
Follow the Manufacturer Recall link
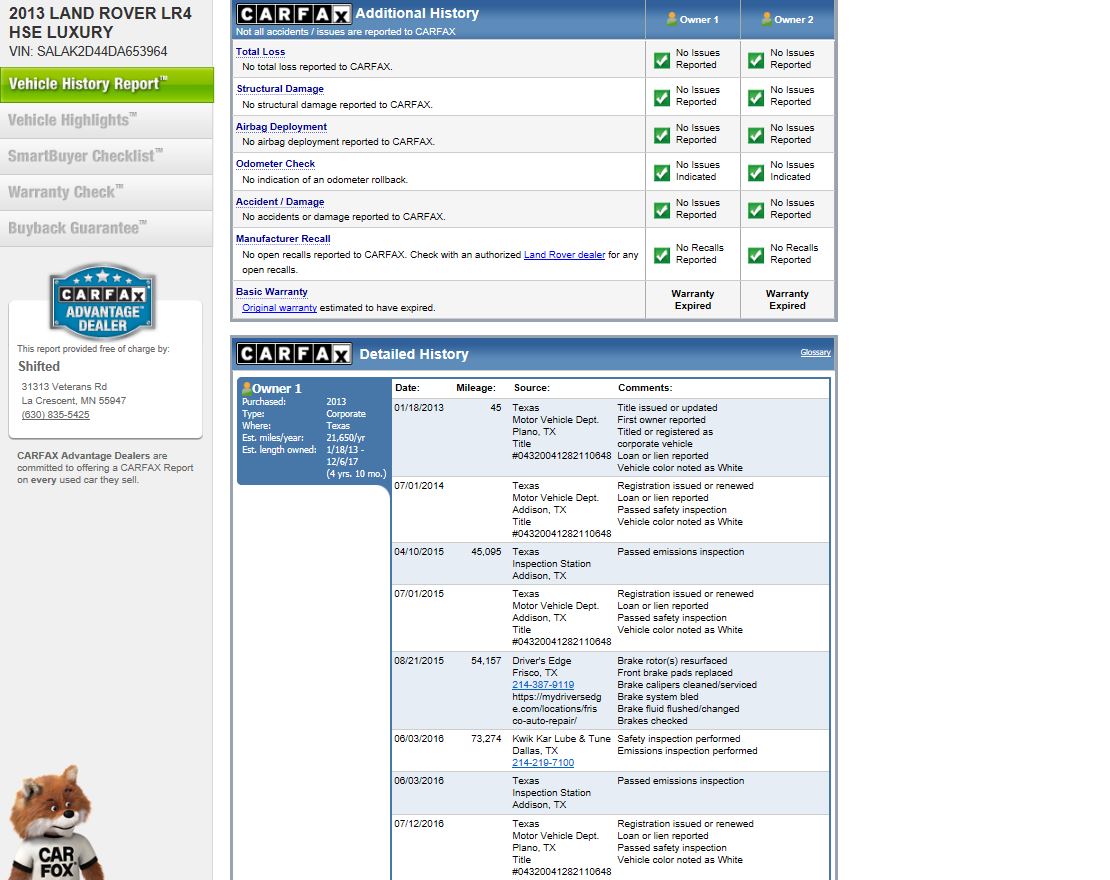(283, 239)
